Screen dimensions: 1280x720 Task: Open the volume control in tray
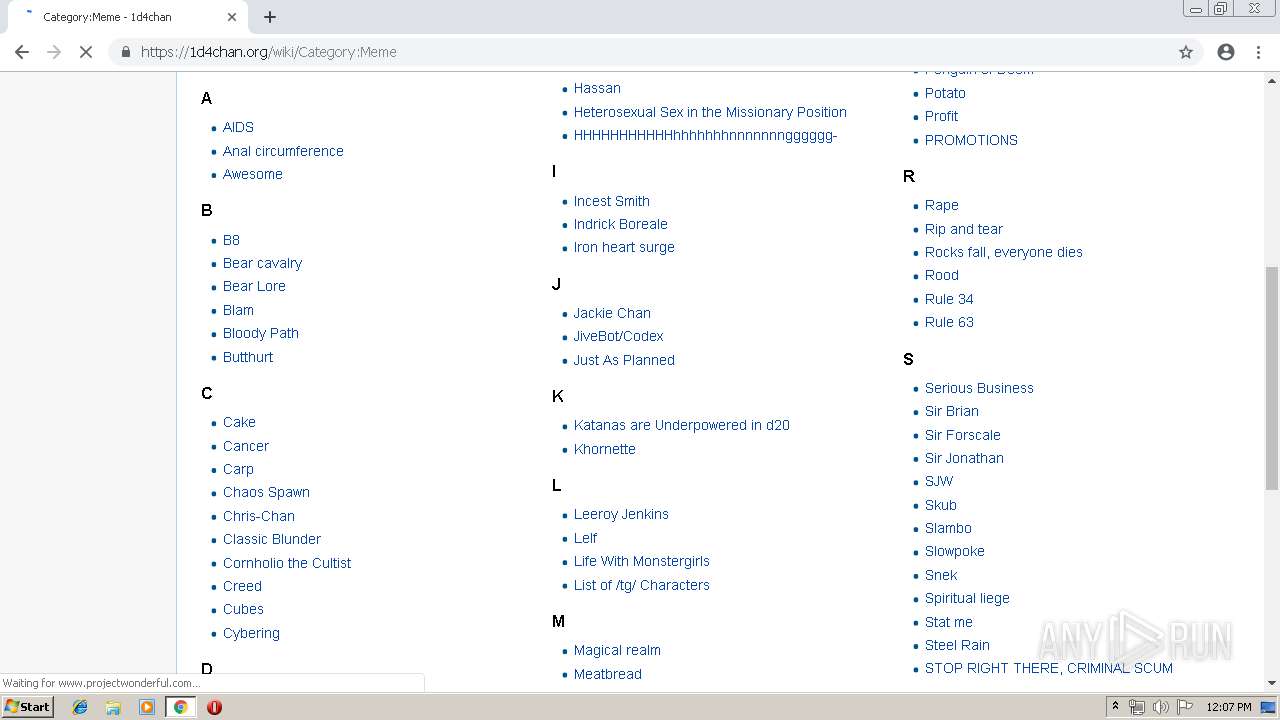click(x=1160, y=707)
